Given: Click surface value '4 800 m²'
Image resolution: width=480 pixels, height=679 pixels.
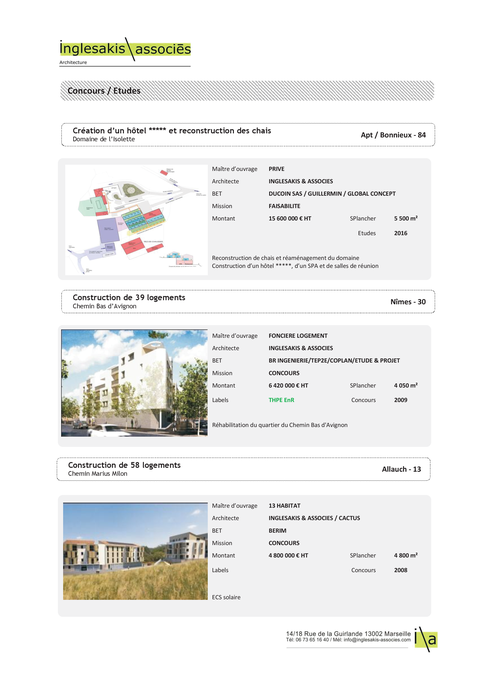Looking at the screenshot, I should click(405, 556).
